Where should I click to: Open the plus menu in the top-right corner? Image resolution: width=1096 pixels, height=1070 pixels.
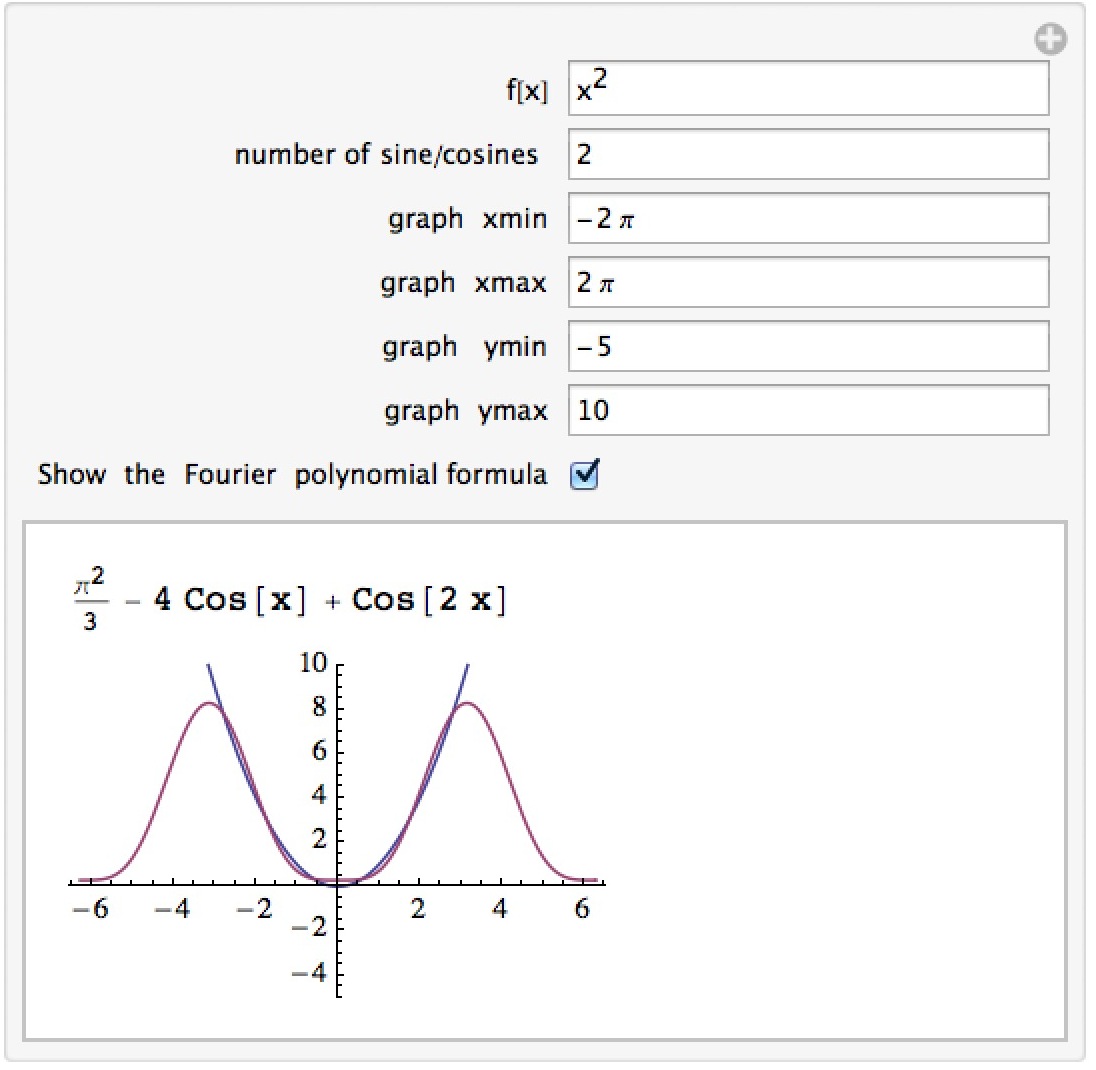pyautogui.click(x=1050, y=39)
